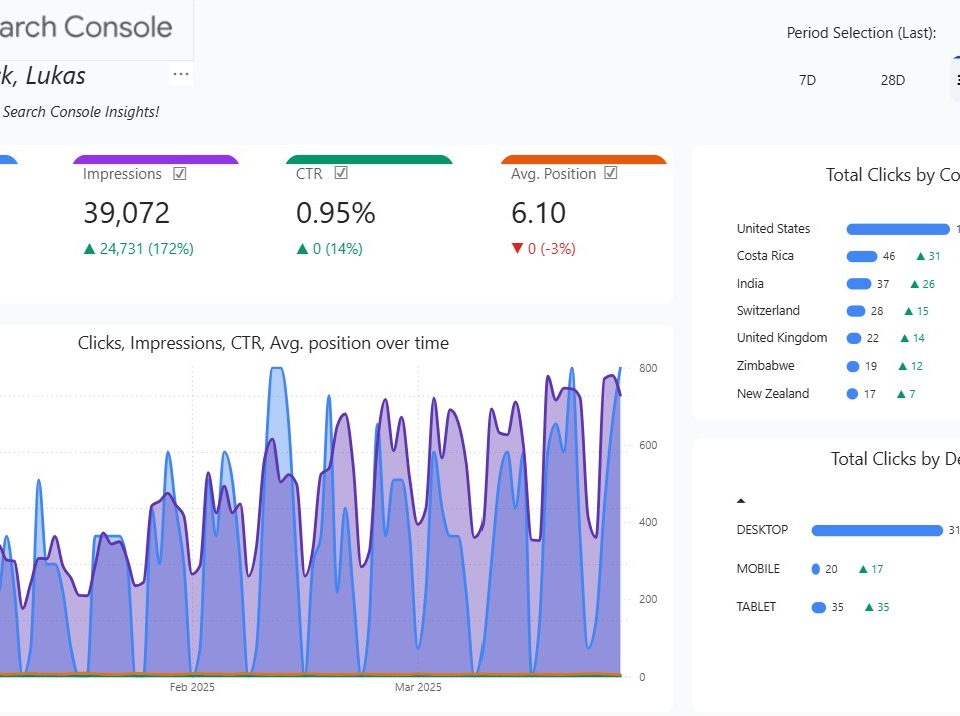The height and width of the screenshot is (716, 960).
Task: Click the red down arrow under Avg. Position
Action: 517,248
